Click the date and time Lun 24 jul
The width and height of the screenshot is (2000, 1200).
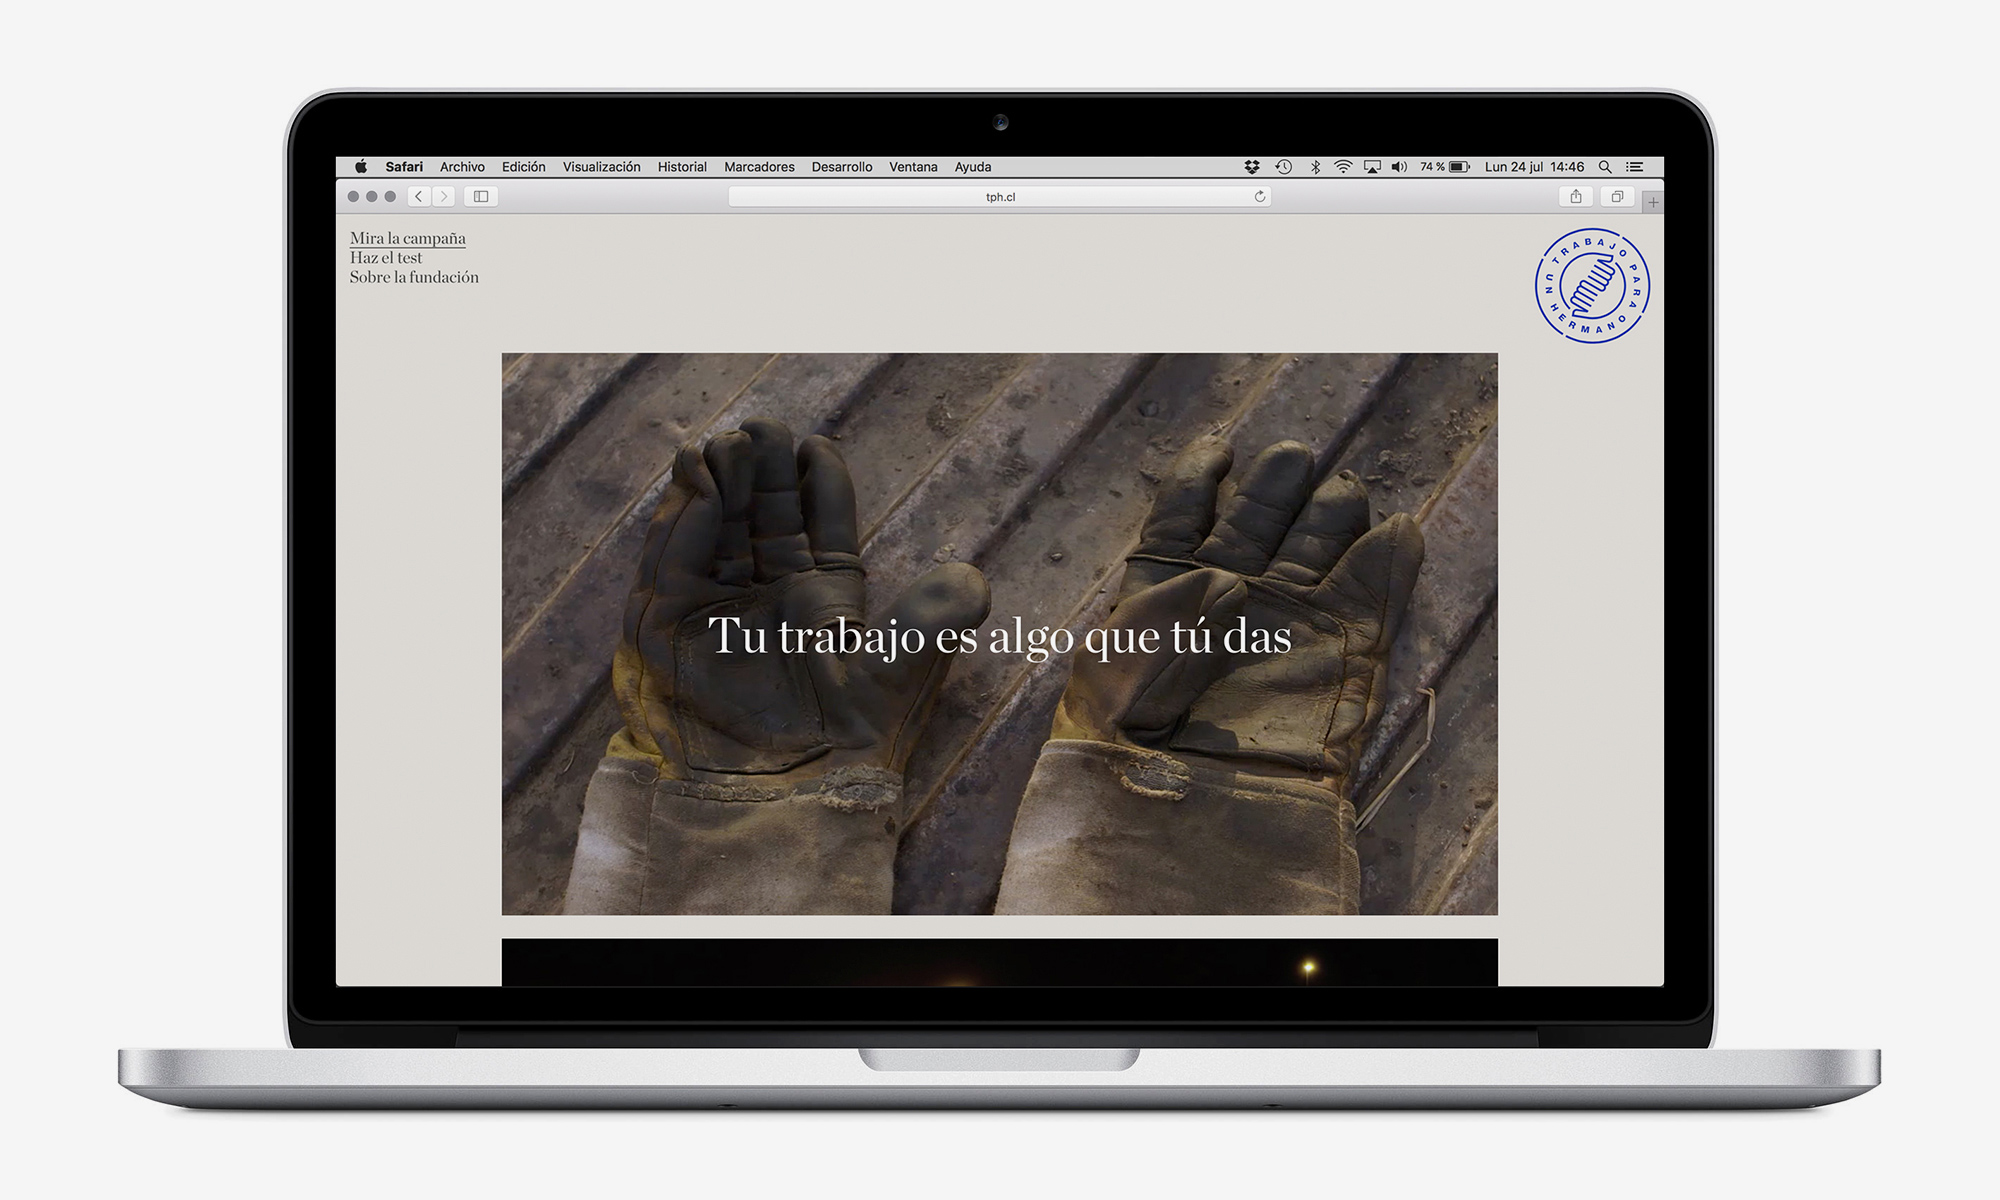pyautogui.click(x=1534, y=167)
